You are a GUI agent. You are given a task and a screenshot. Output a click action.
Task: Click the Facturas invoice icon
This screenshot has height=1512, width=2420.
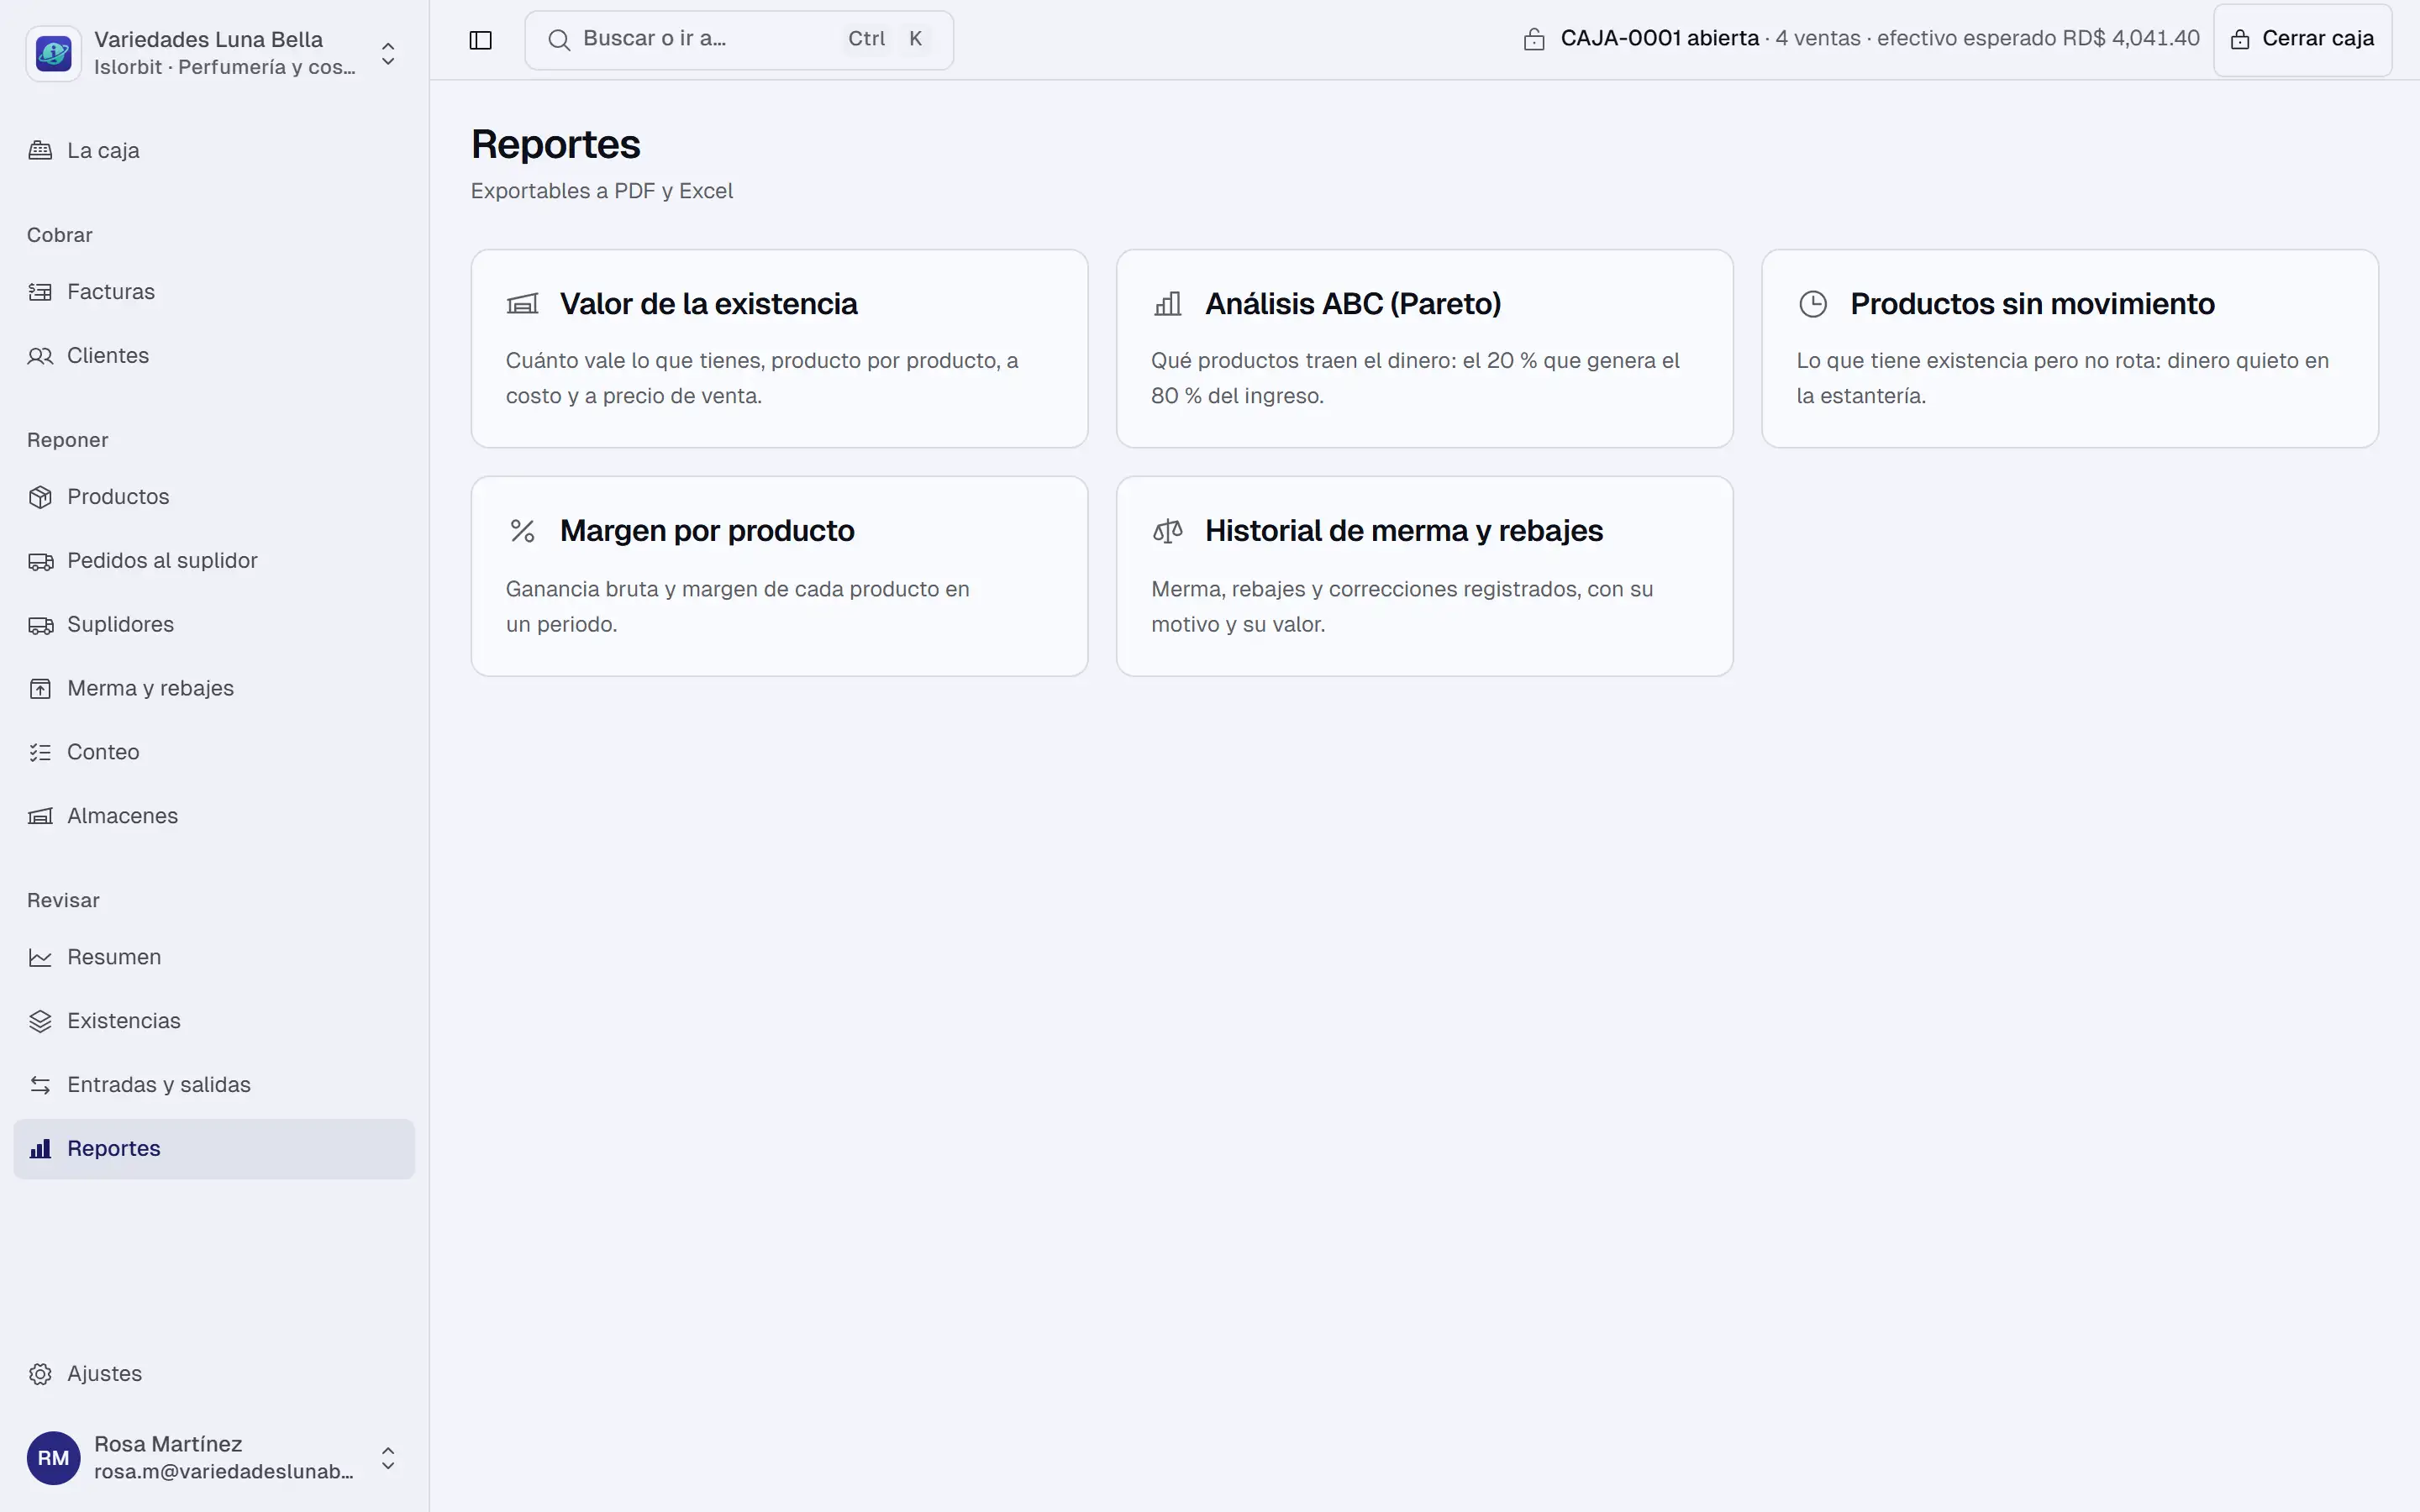point(40,292)
